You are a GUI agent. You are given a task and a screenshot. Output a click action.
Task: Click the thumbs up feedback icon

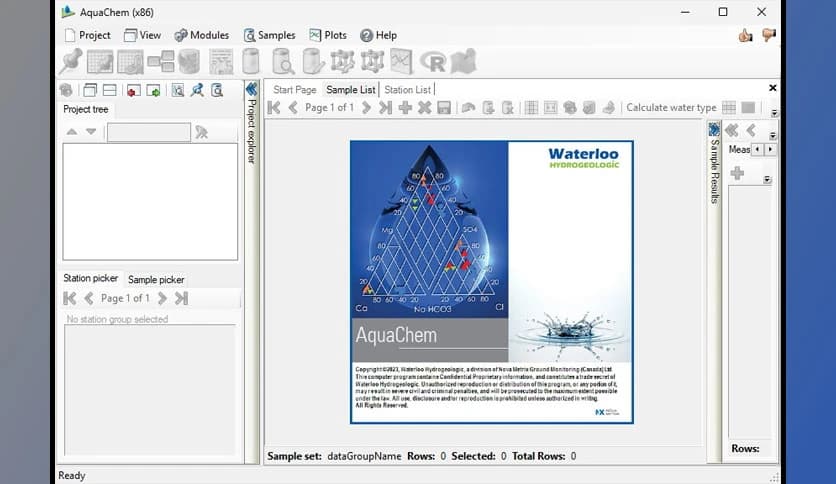click(745, 35)
